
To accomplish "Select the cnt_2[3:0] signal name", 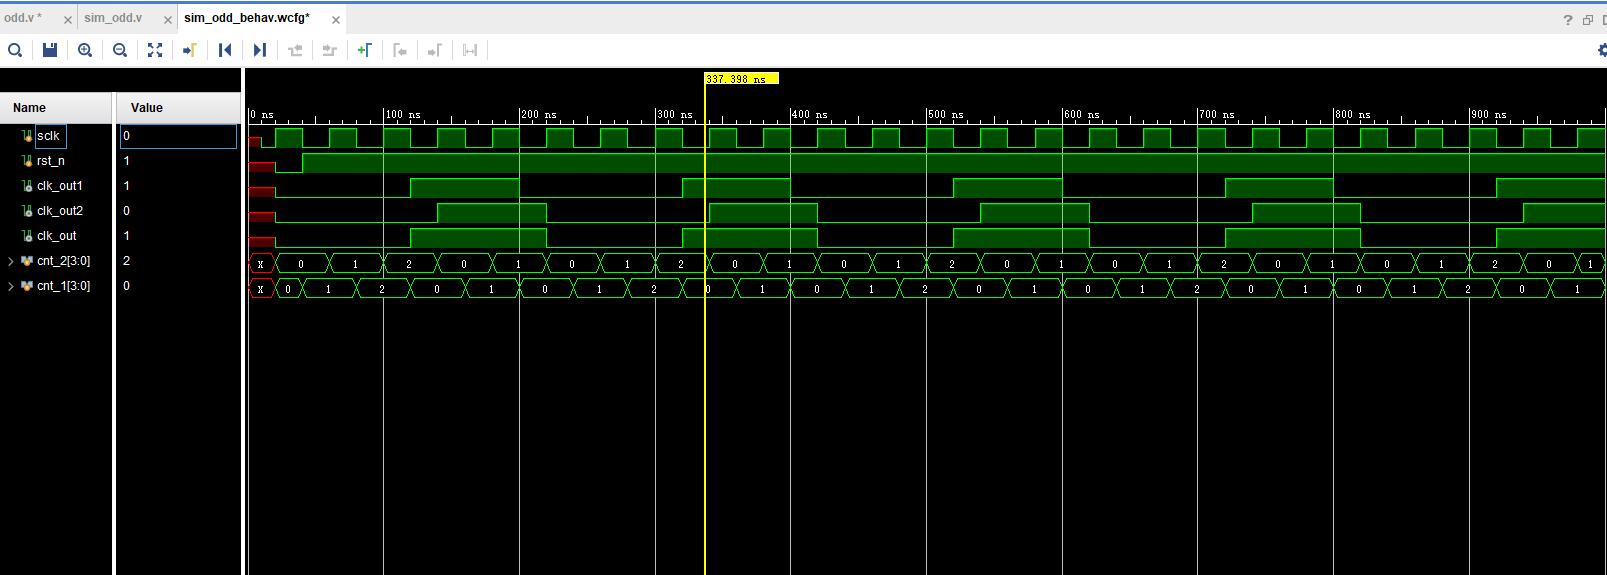I will [x=63, y=261].
